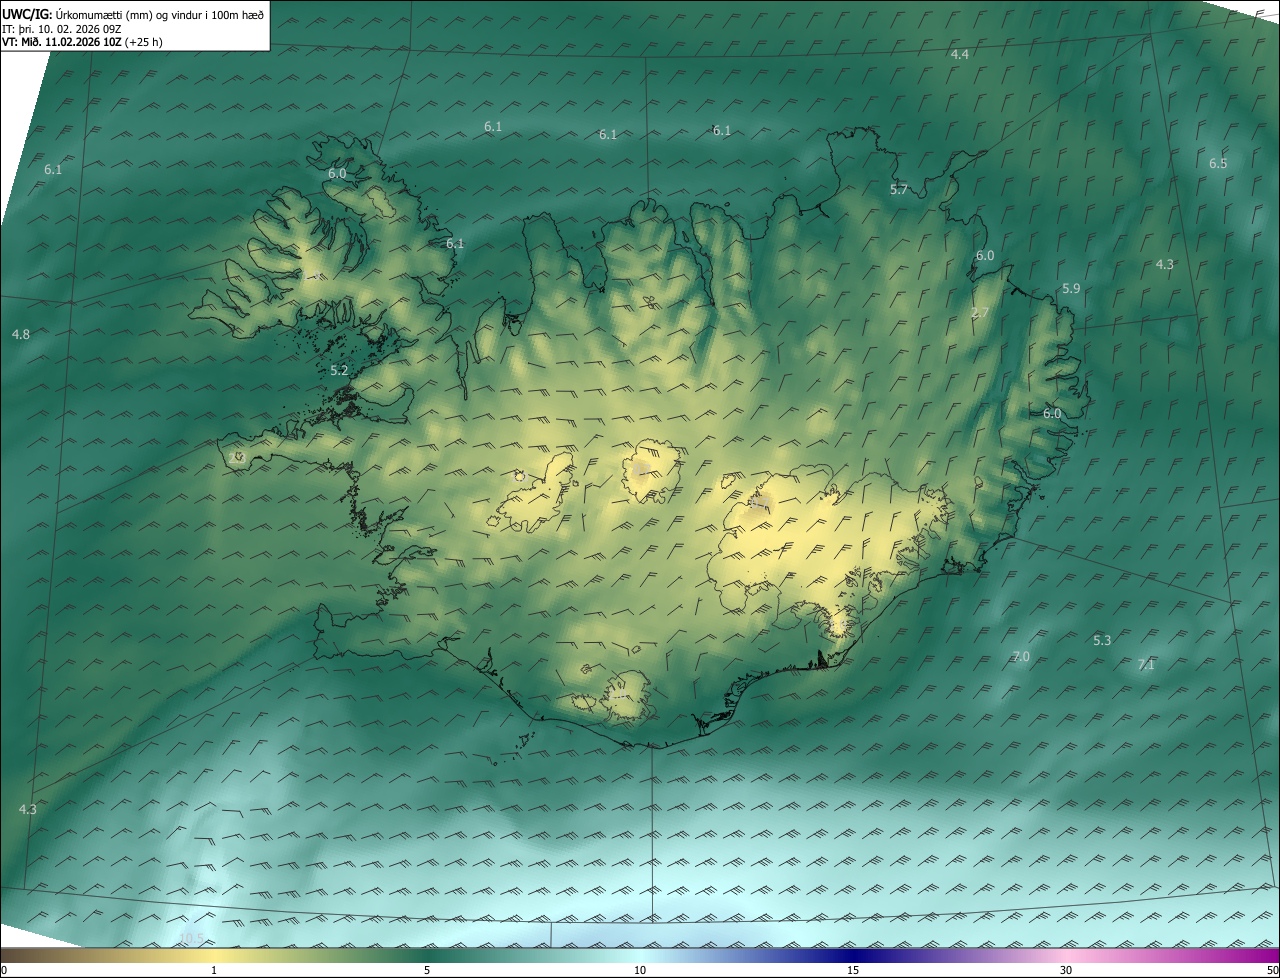Click the legend tick labeled 50

coord(1272,970)
